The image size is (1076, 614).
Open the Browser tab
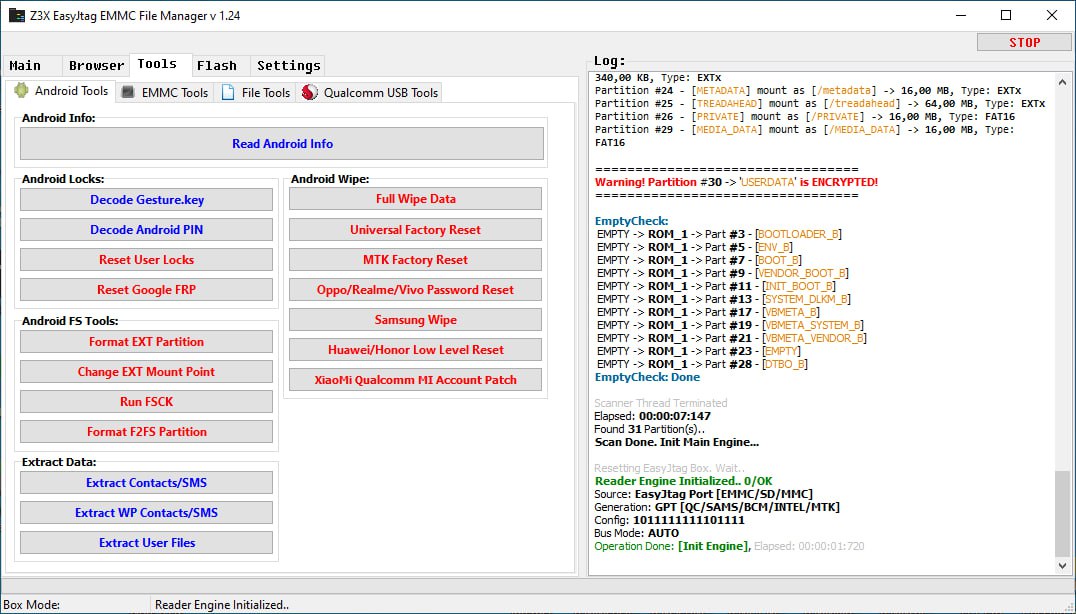[x=95, y=66]
